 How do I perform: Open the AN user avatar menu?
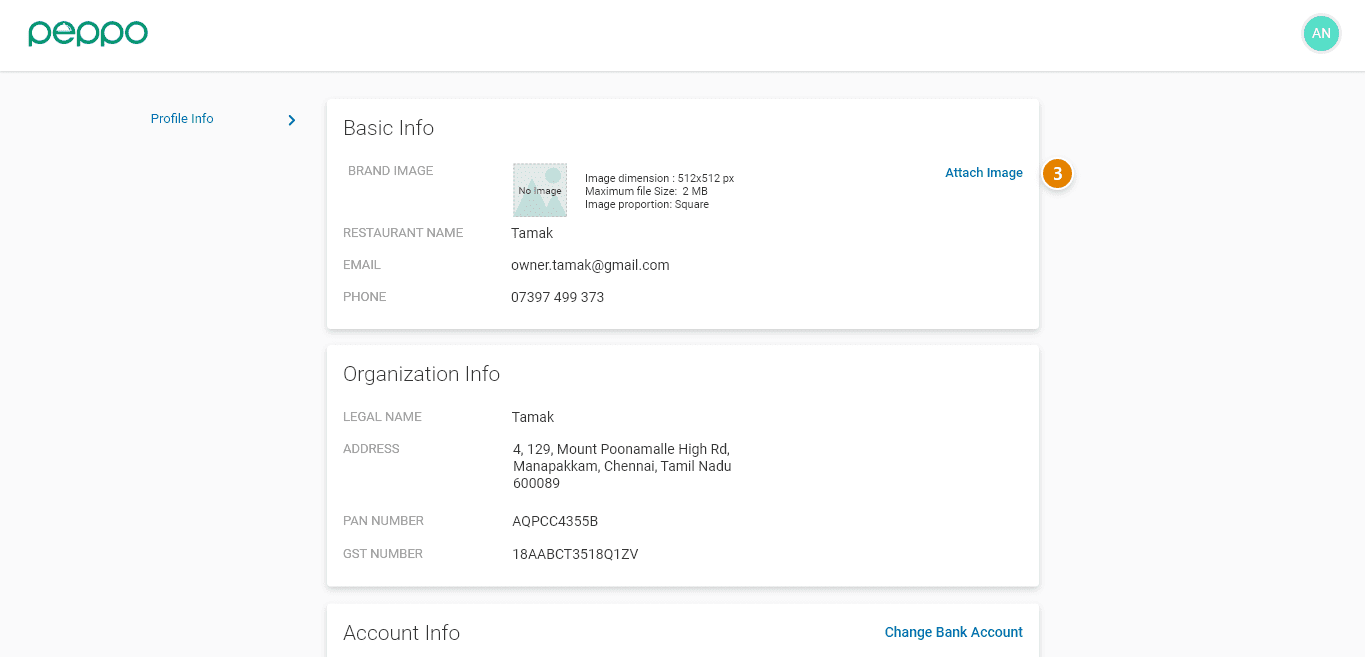pyautogui.click(x=1321, y=33)
